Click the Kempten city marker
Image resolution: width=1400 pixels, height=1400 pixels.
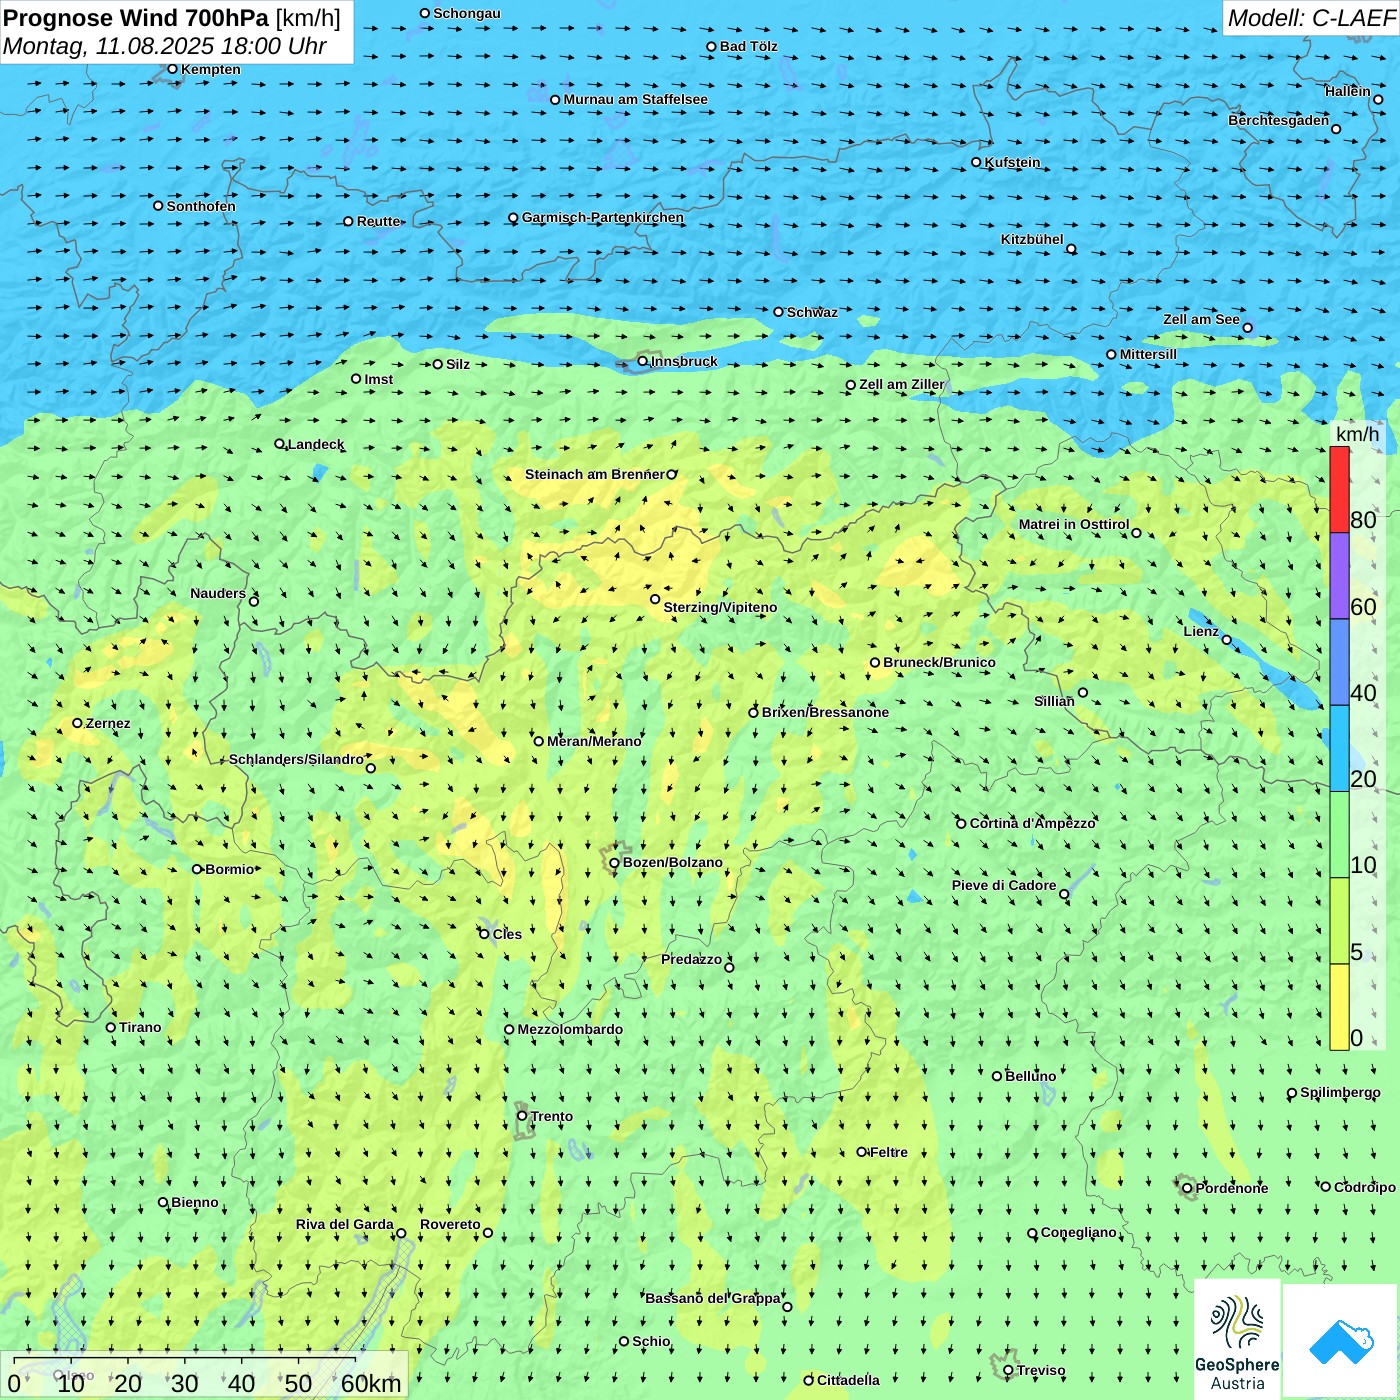click(x=173, y=69)
